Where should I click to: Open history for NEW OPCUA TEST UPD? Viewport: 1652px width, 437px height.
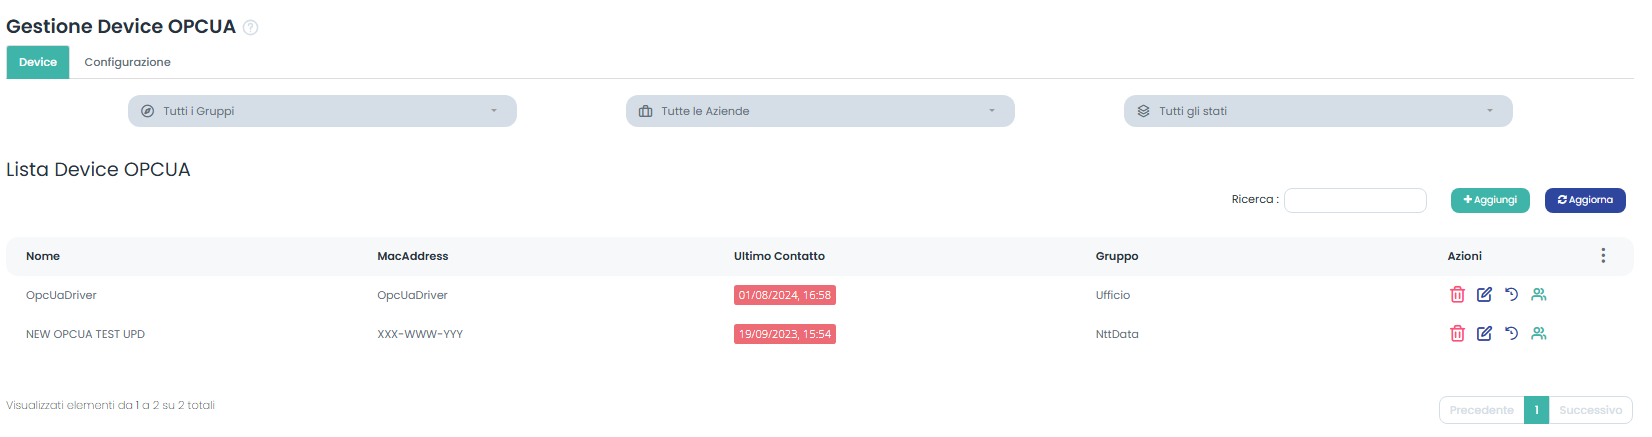(1511, 334)
